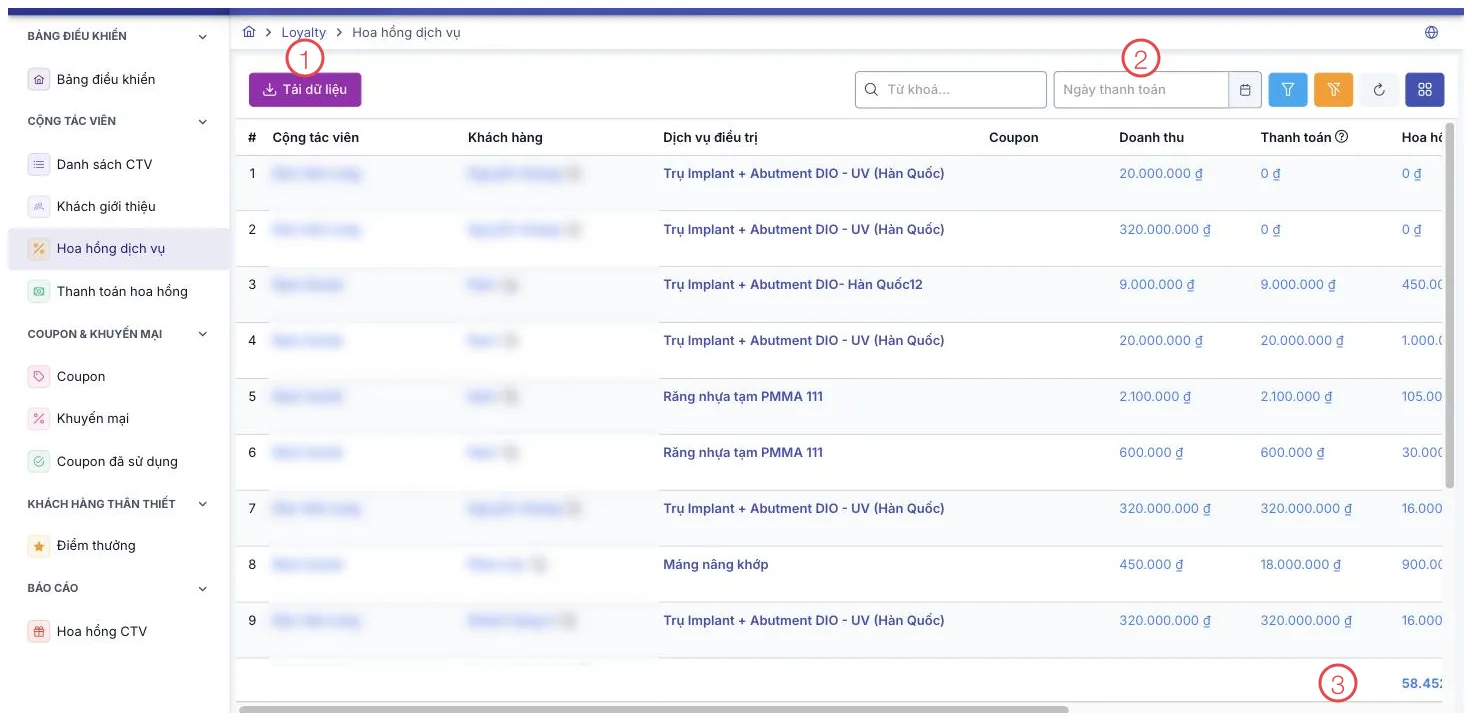The height and width of the screenshot is (721, 1472).
Task: Click the orange clear-filter button
Action: [x=1333, y=90]
